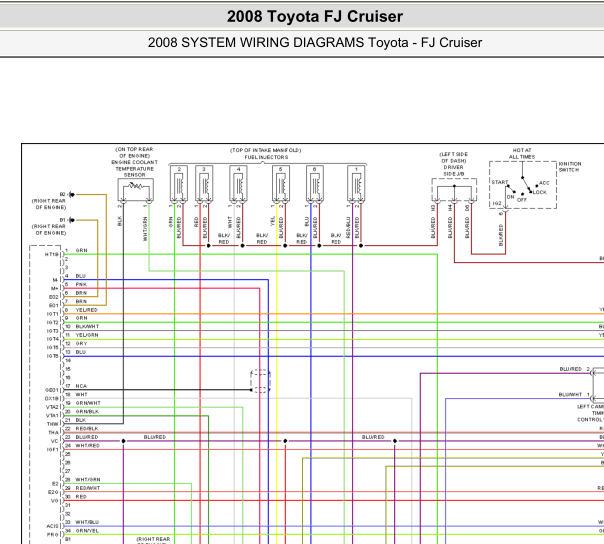Click the "(TOP OF INTAKE MANIFOLD)" note
604x544 pixels.
tap(266, 150)
